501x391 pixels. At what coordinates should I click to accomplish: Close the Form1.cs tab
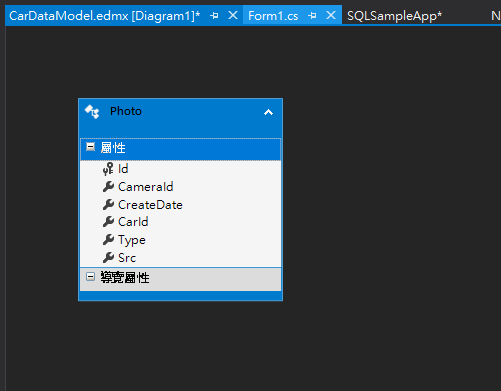point(331,15)
